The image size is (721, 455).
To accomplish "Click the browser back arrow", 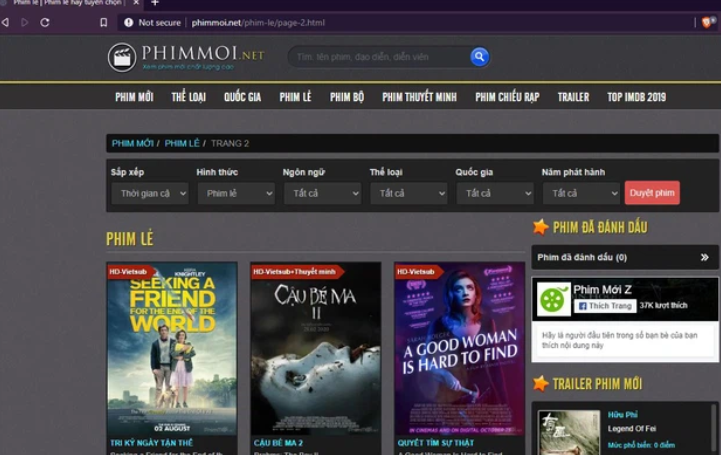I will click(x=6, y=22).
